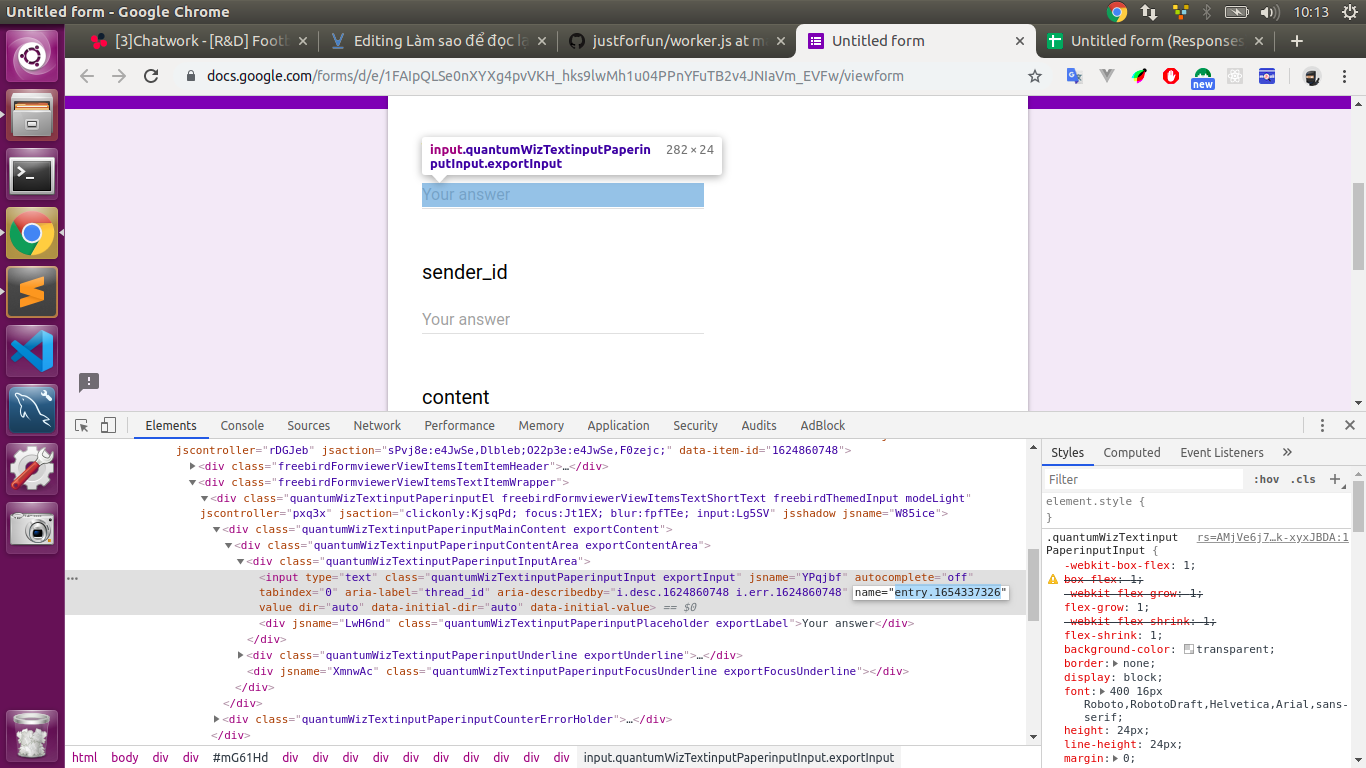Switch to the Console tab
This screenshot has width=1366, height=768.
pos(242,425)
